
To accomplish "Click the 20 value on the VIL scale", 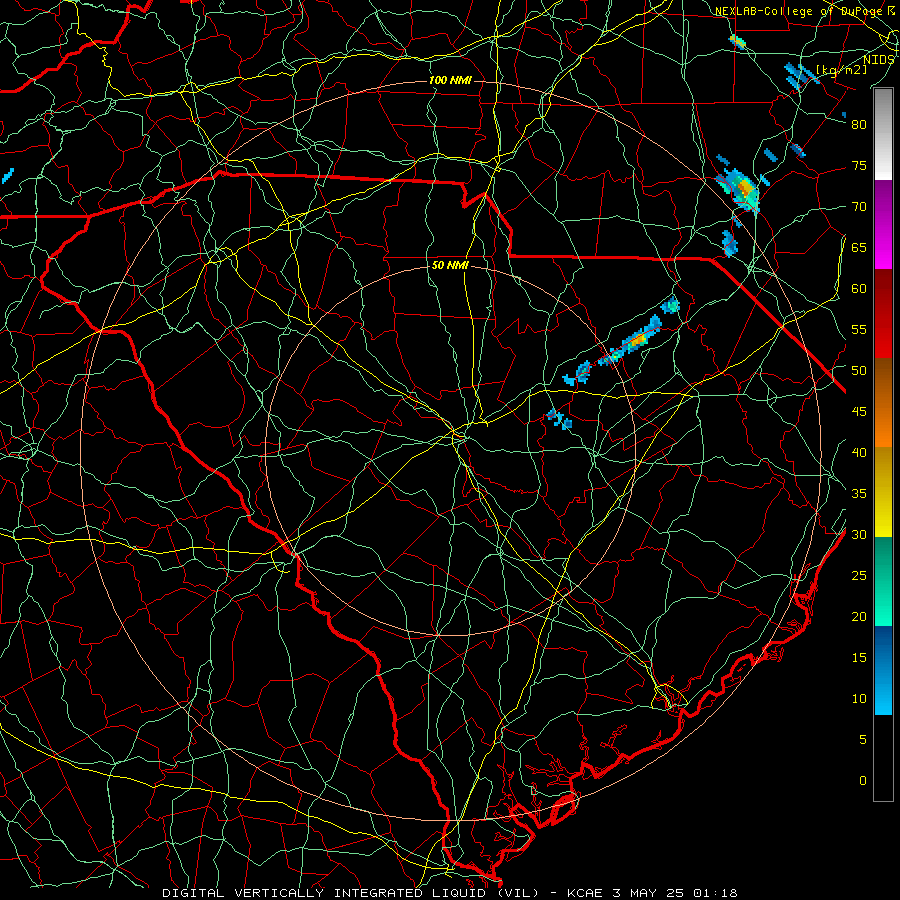I will coord(859,617).
